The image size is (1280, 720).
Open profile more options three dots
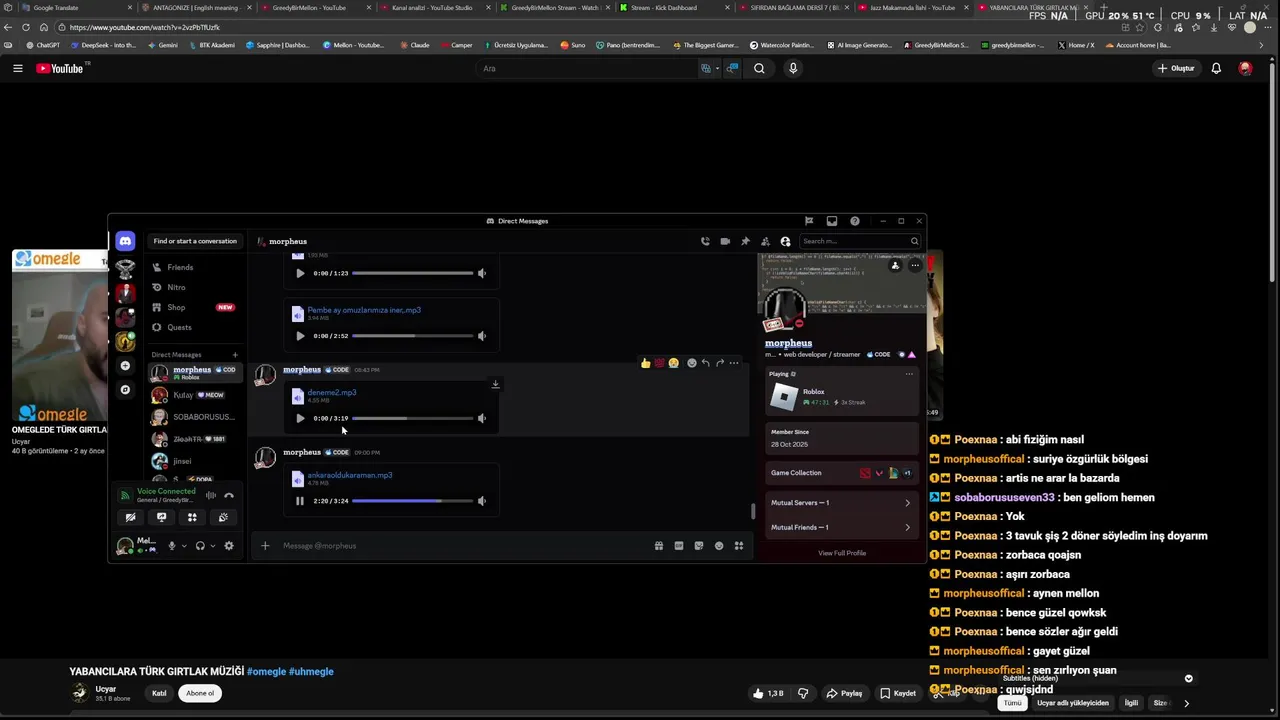coord(915,266)
